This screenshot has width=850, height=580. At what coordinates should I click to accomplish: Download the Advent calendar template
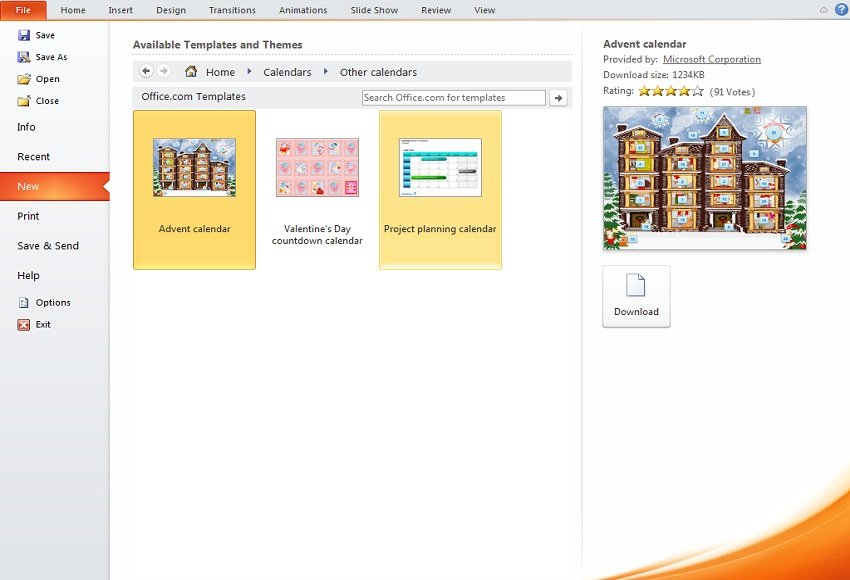tap(636, 296)
